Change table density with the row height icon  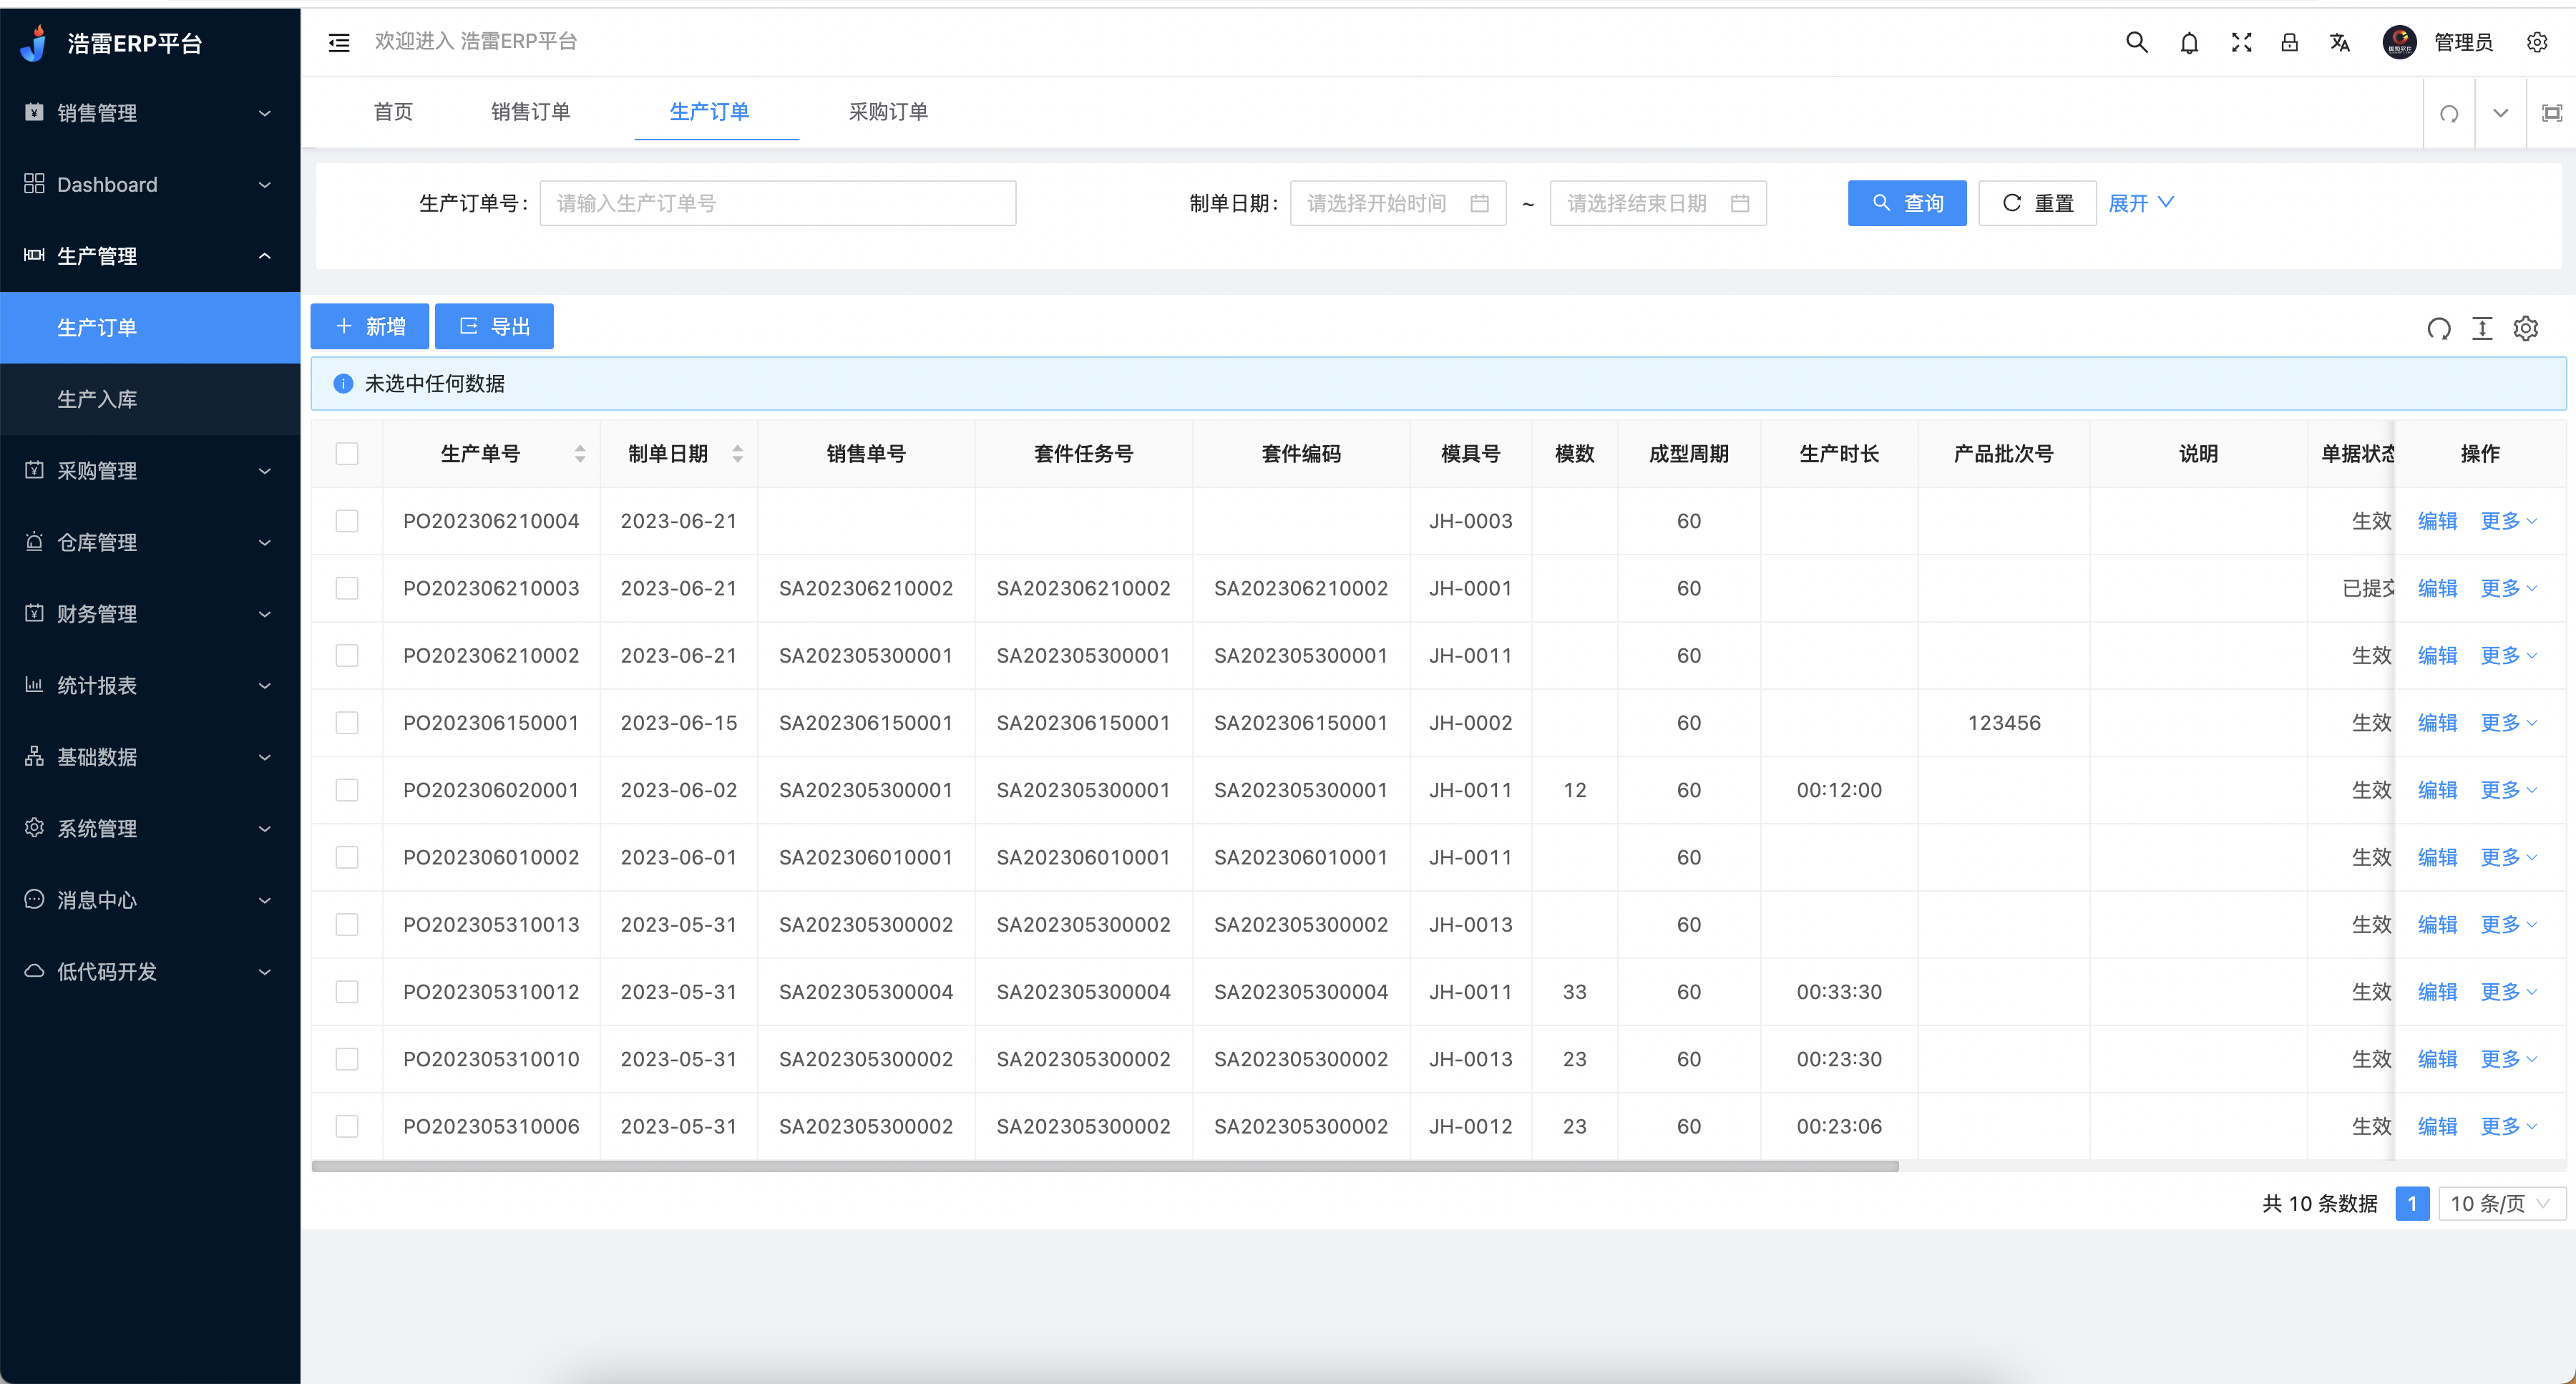point(2482,328)
